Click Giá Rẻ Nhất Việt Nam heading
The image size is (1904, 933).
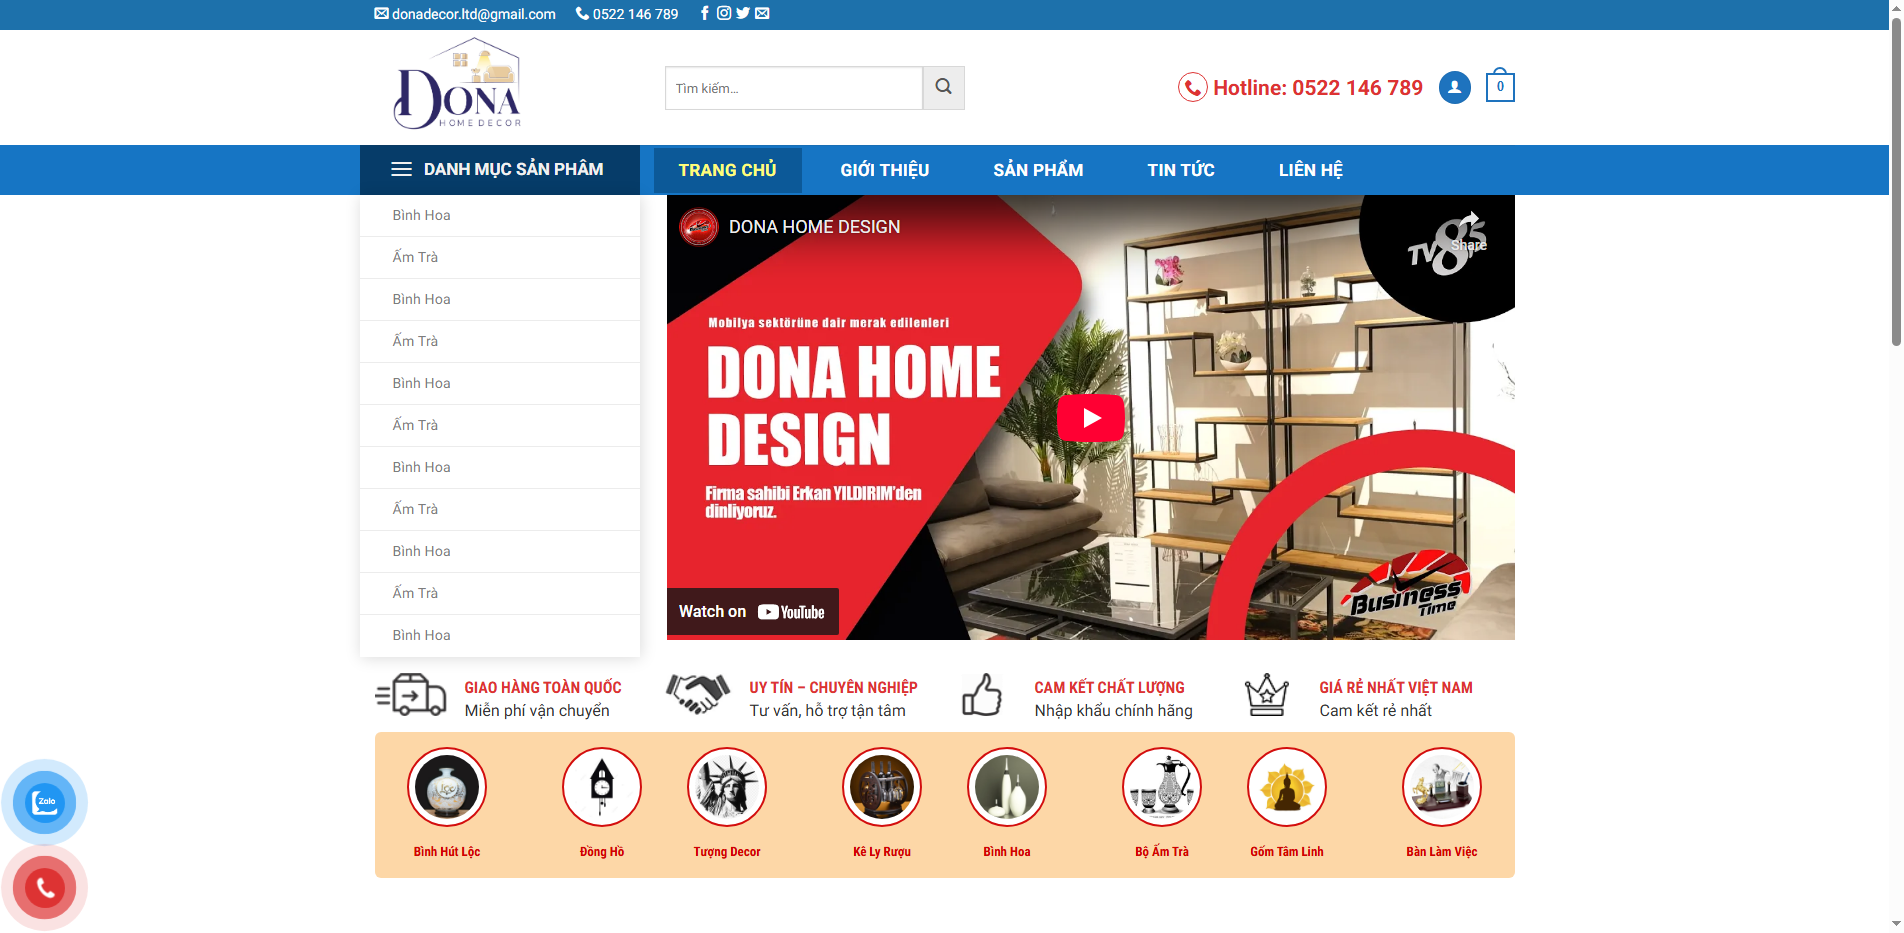[1396, 688]
